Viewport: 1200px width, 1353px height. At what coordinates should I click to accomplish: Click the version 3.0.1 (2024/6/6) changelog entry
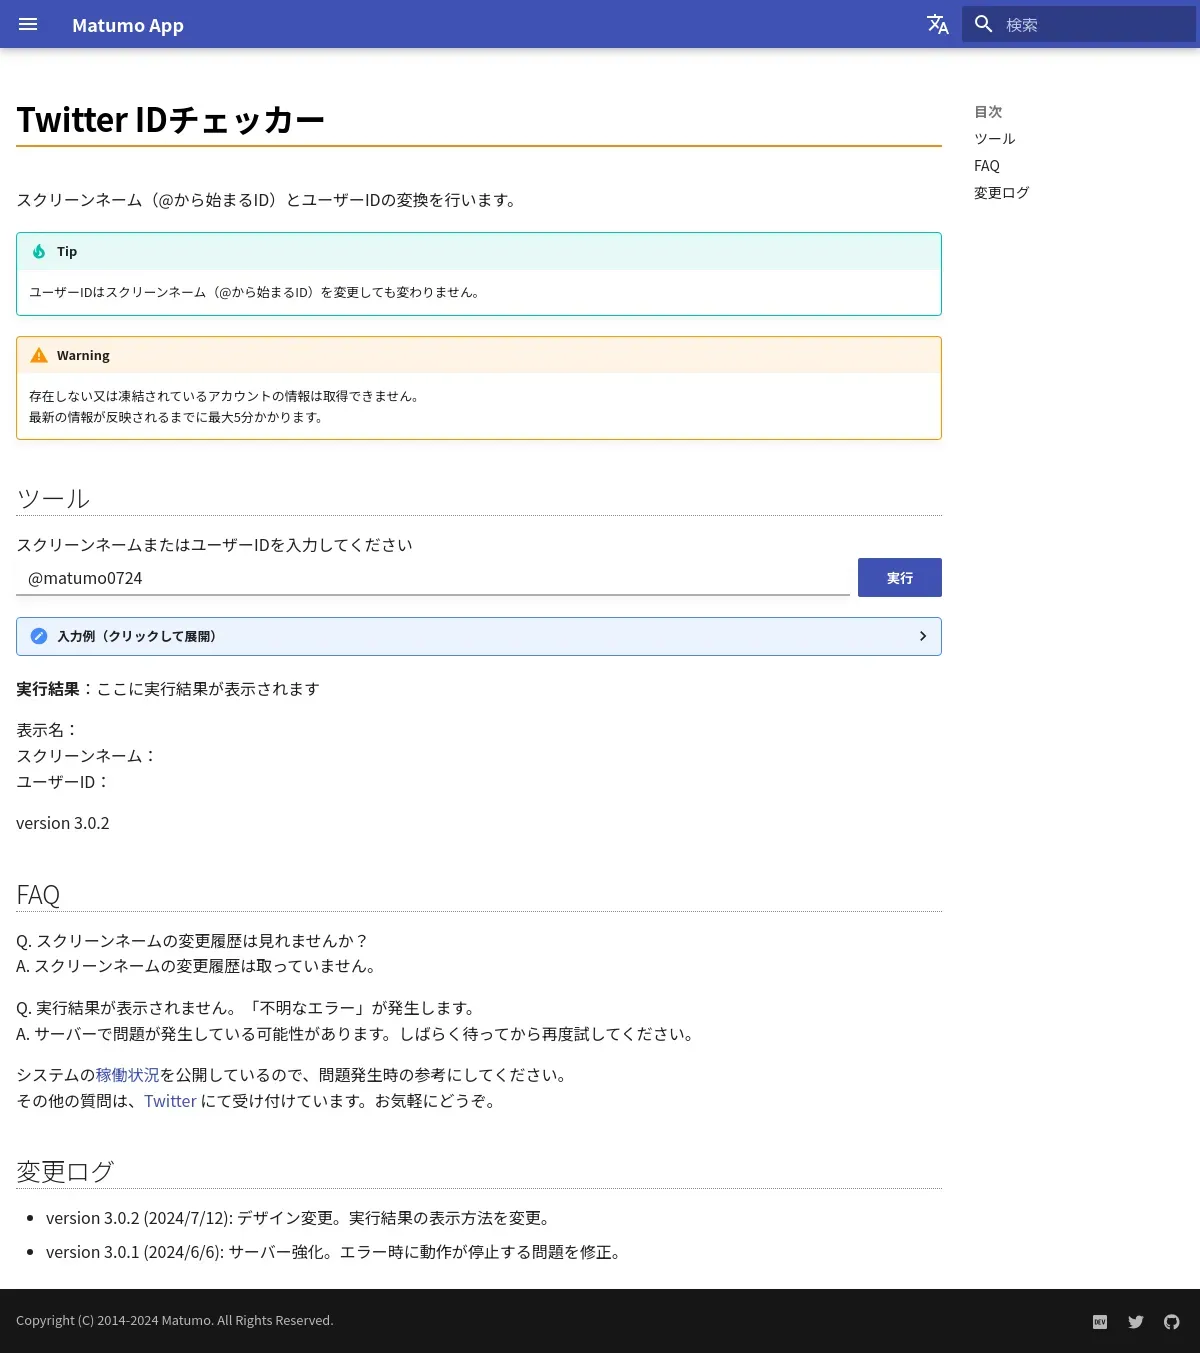[x=336, y=1252]
